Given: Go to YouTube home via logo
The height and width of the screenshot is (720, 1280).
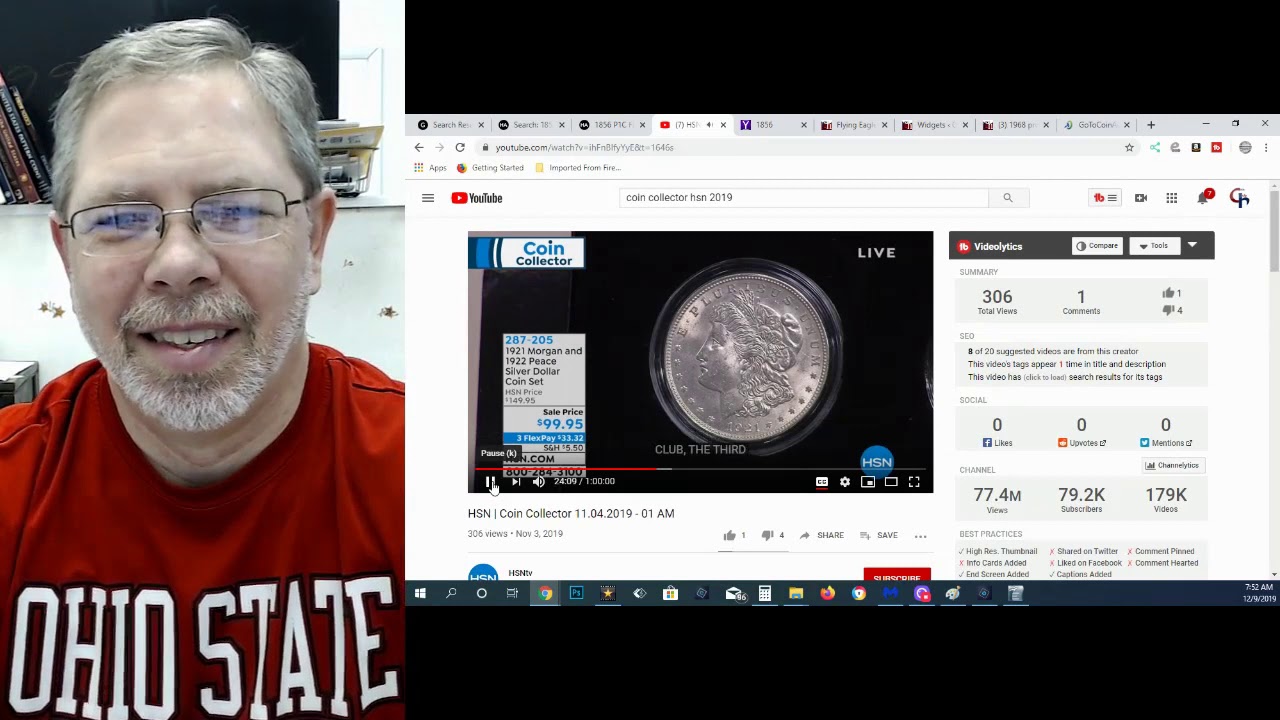Looking at the screenshot, I should pos(477,198).
